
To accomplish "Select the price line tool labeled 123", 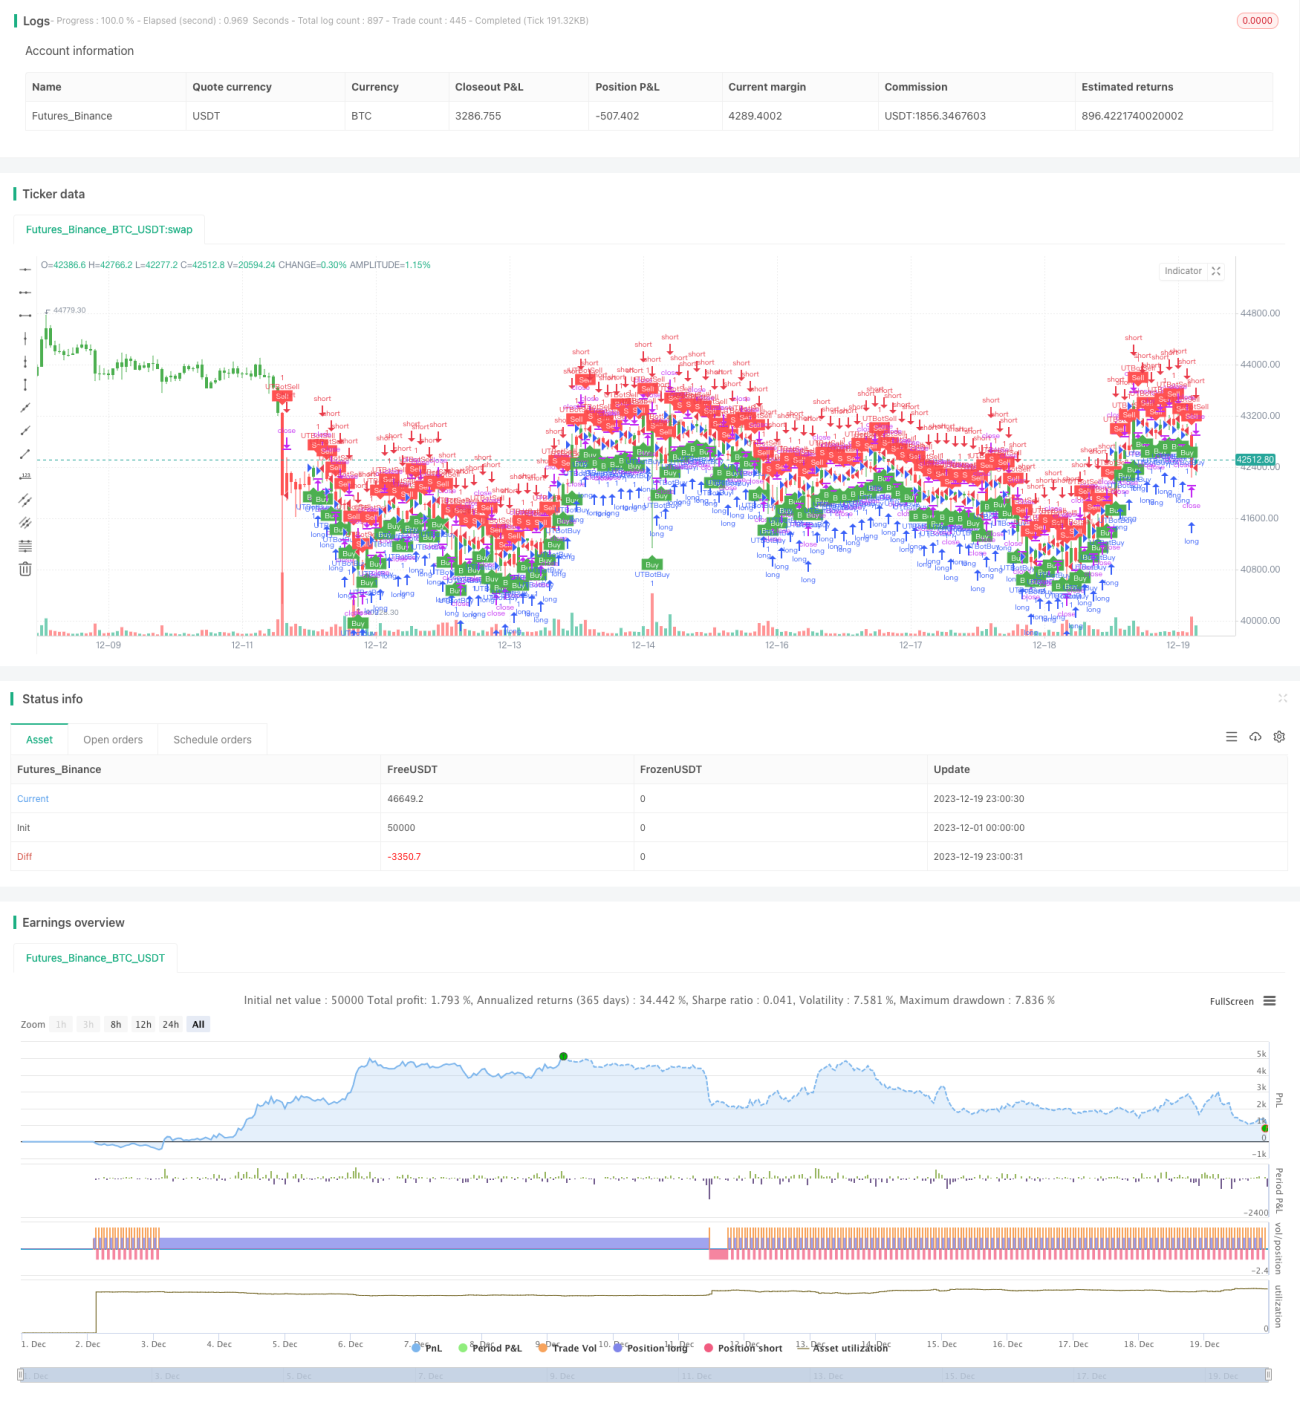I will (25, 476).
